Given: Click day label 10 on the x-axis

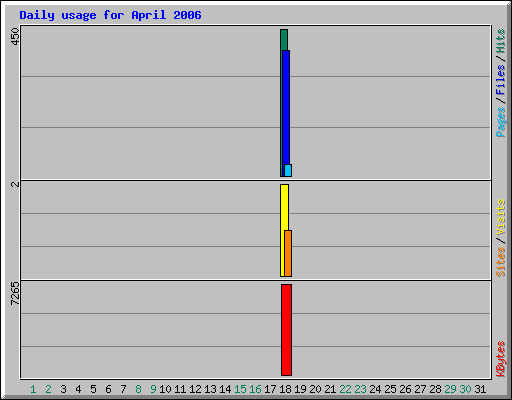Looking at the screenshot, I should (165, 389).
